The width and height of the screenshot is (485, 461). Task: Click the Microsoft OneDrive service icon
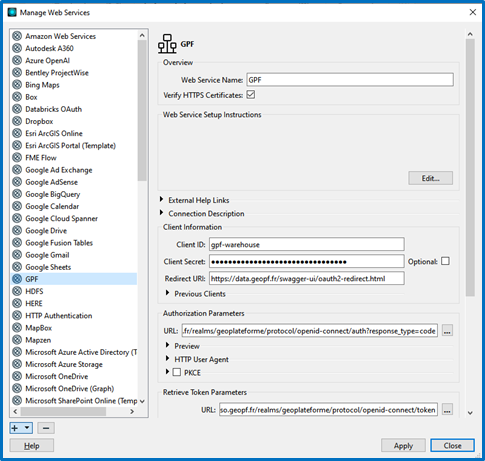17,376
